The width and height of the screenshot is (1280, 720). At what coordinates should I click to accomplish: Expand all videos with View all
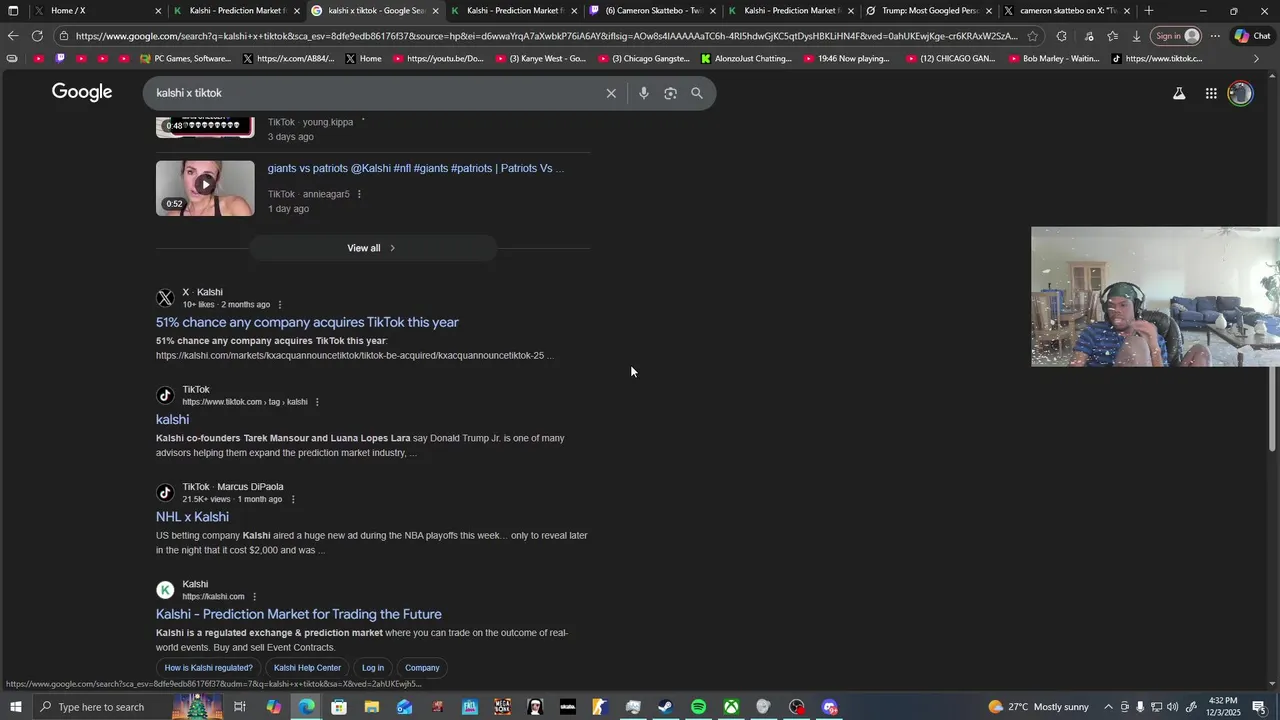372,248
